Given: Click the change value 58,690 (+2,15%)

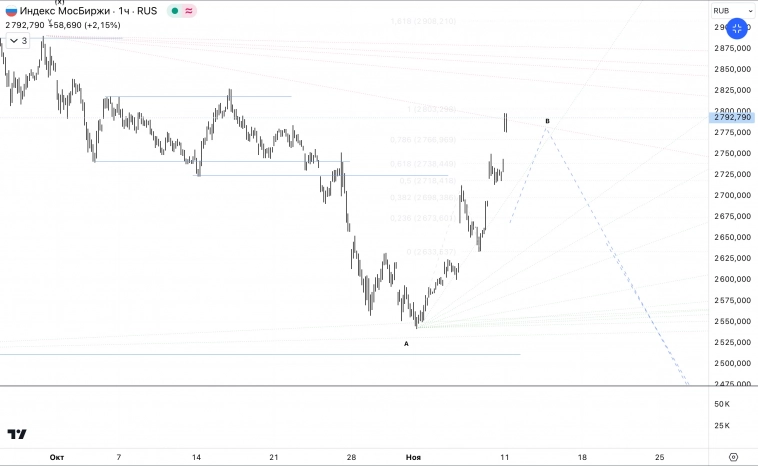Looking at the screenshot, I should click(x=85, y=25).
